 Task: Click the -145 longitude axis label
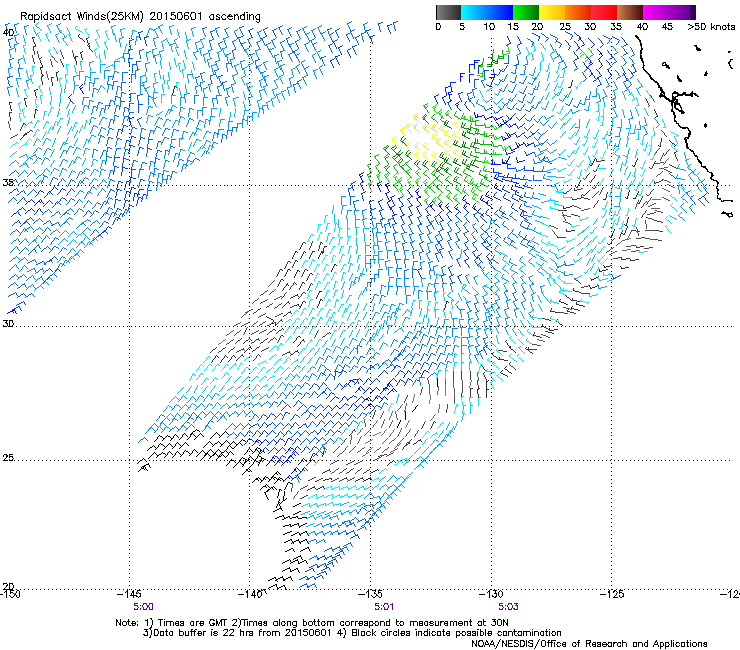[129, 594]
